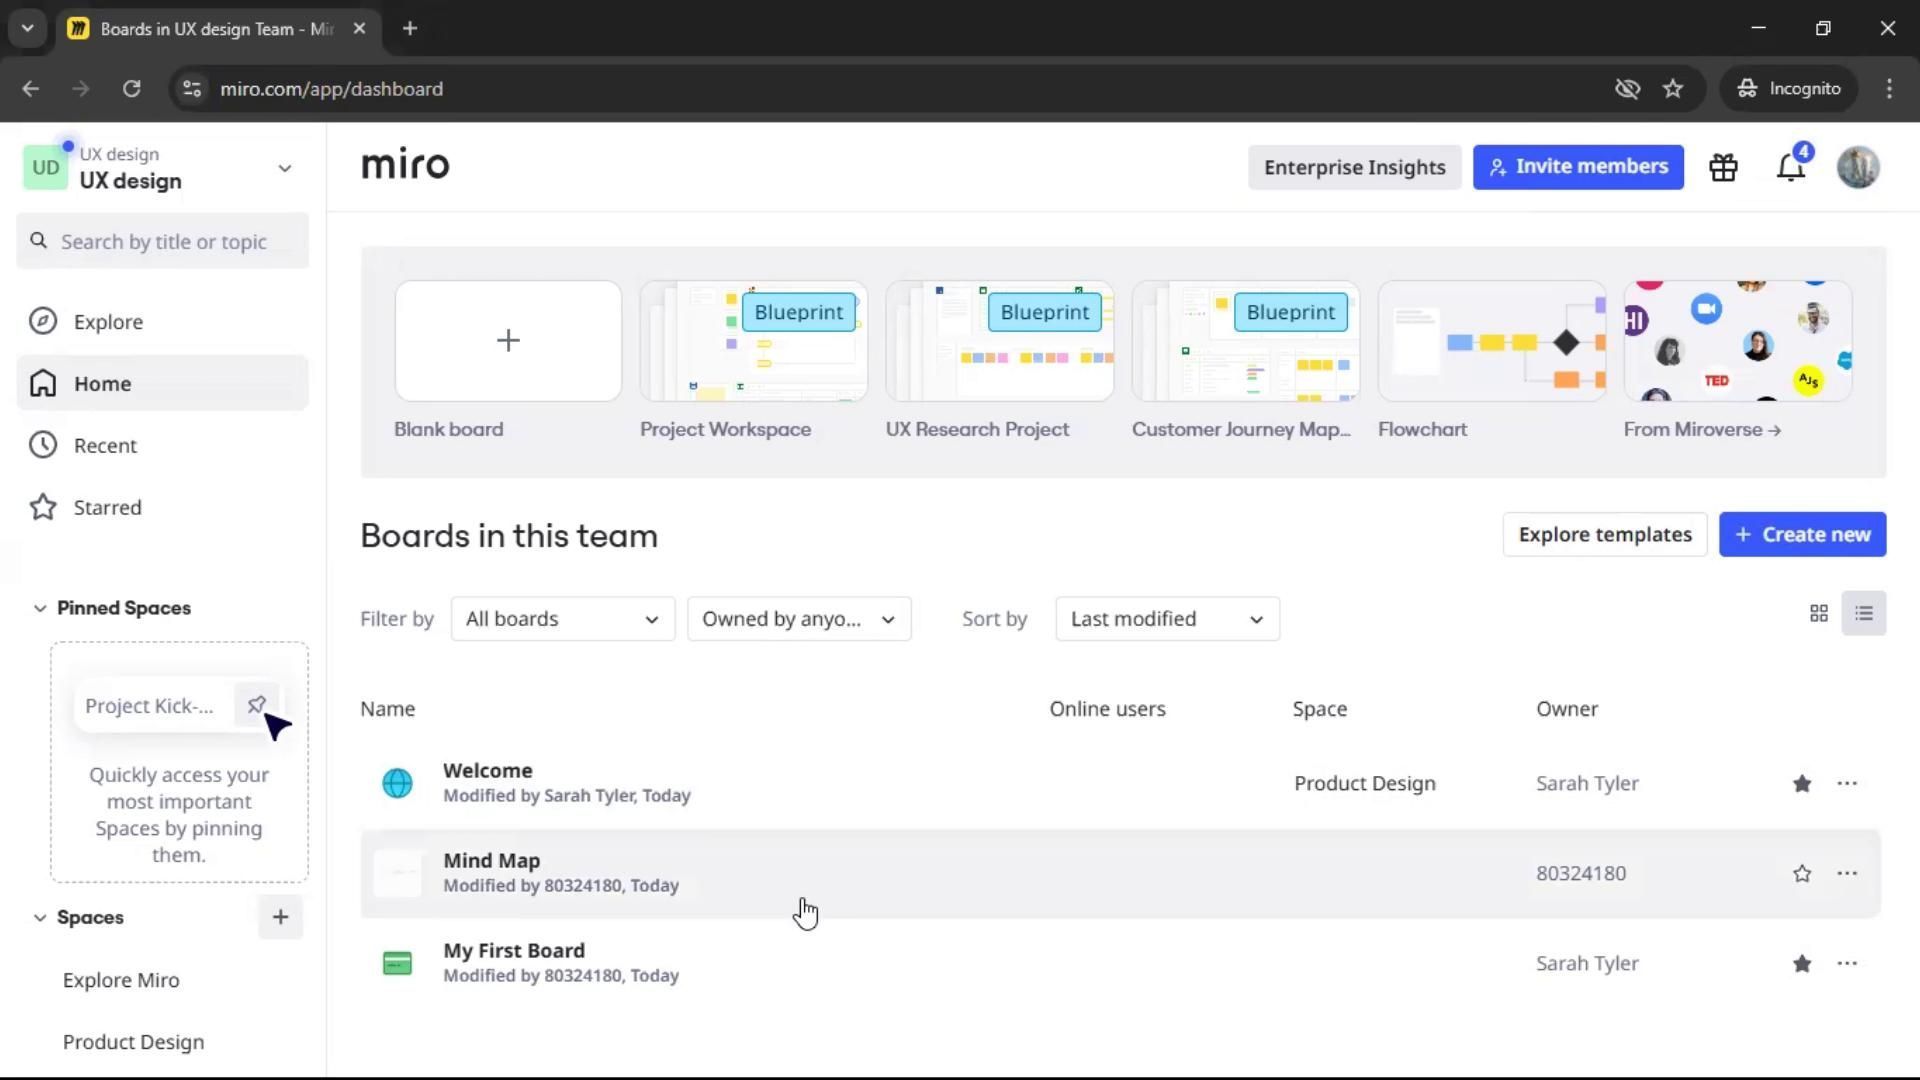Viewport: 1920px width, 1080px height.
Task: Switch to grid view layout
Action: [x=1819, y=614]
